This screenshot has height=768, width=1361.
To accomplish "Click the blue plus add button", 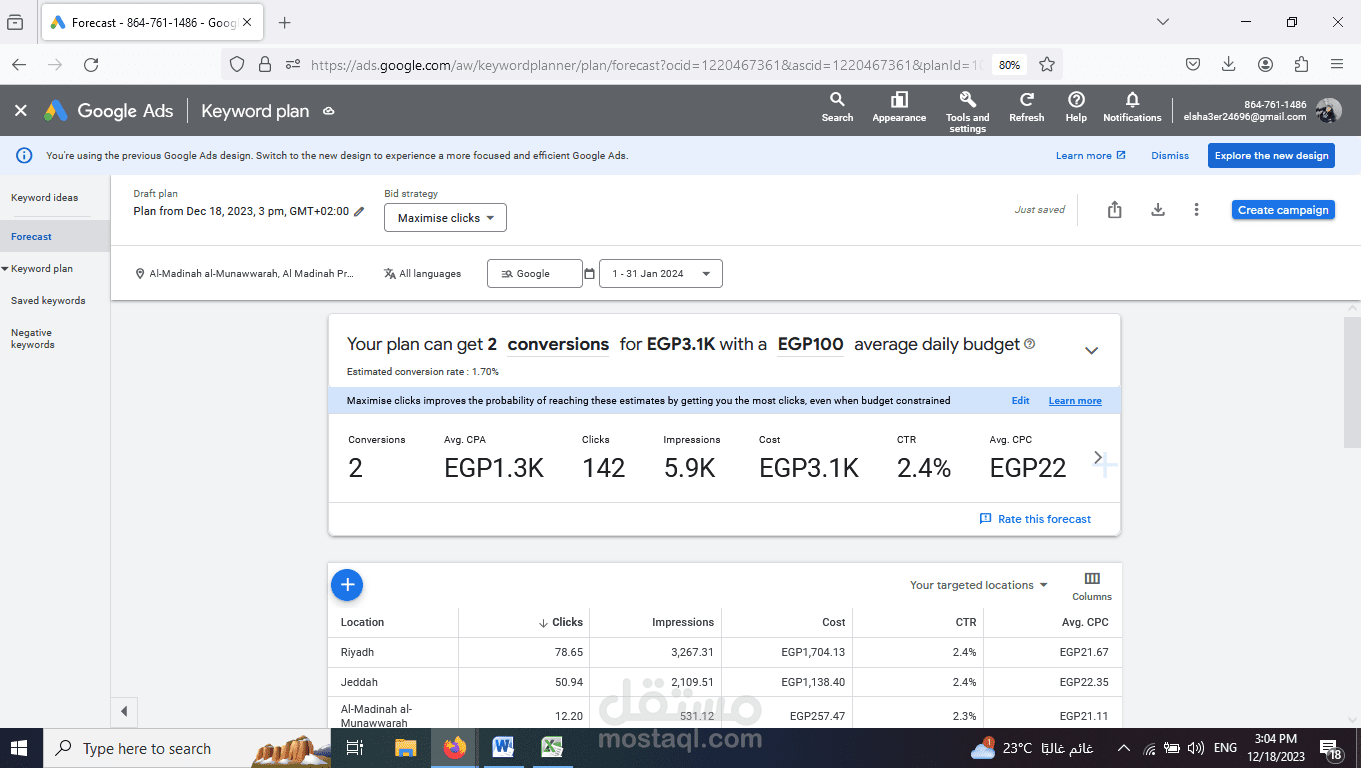I will pos(347,585).
